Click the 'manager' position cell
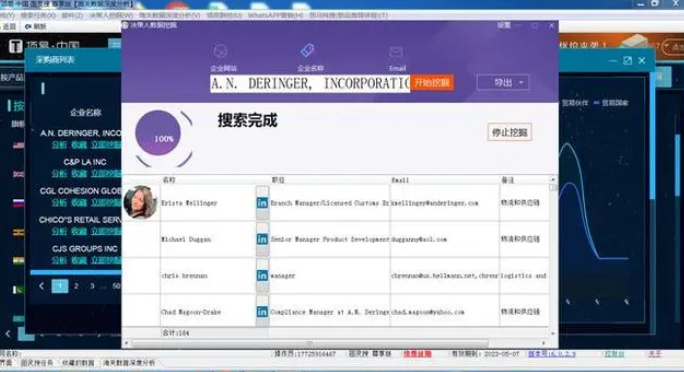 pyautogui.click(x=330, y=276)
